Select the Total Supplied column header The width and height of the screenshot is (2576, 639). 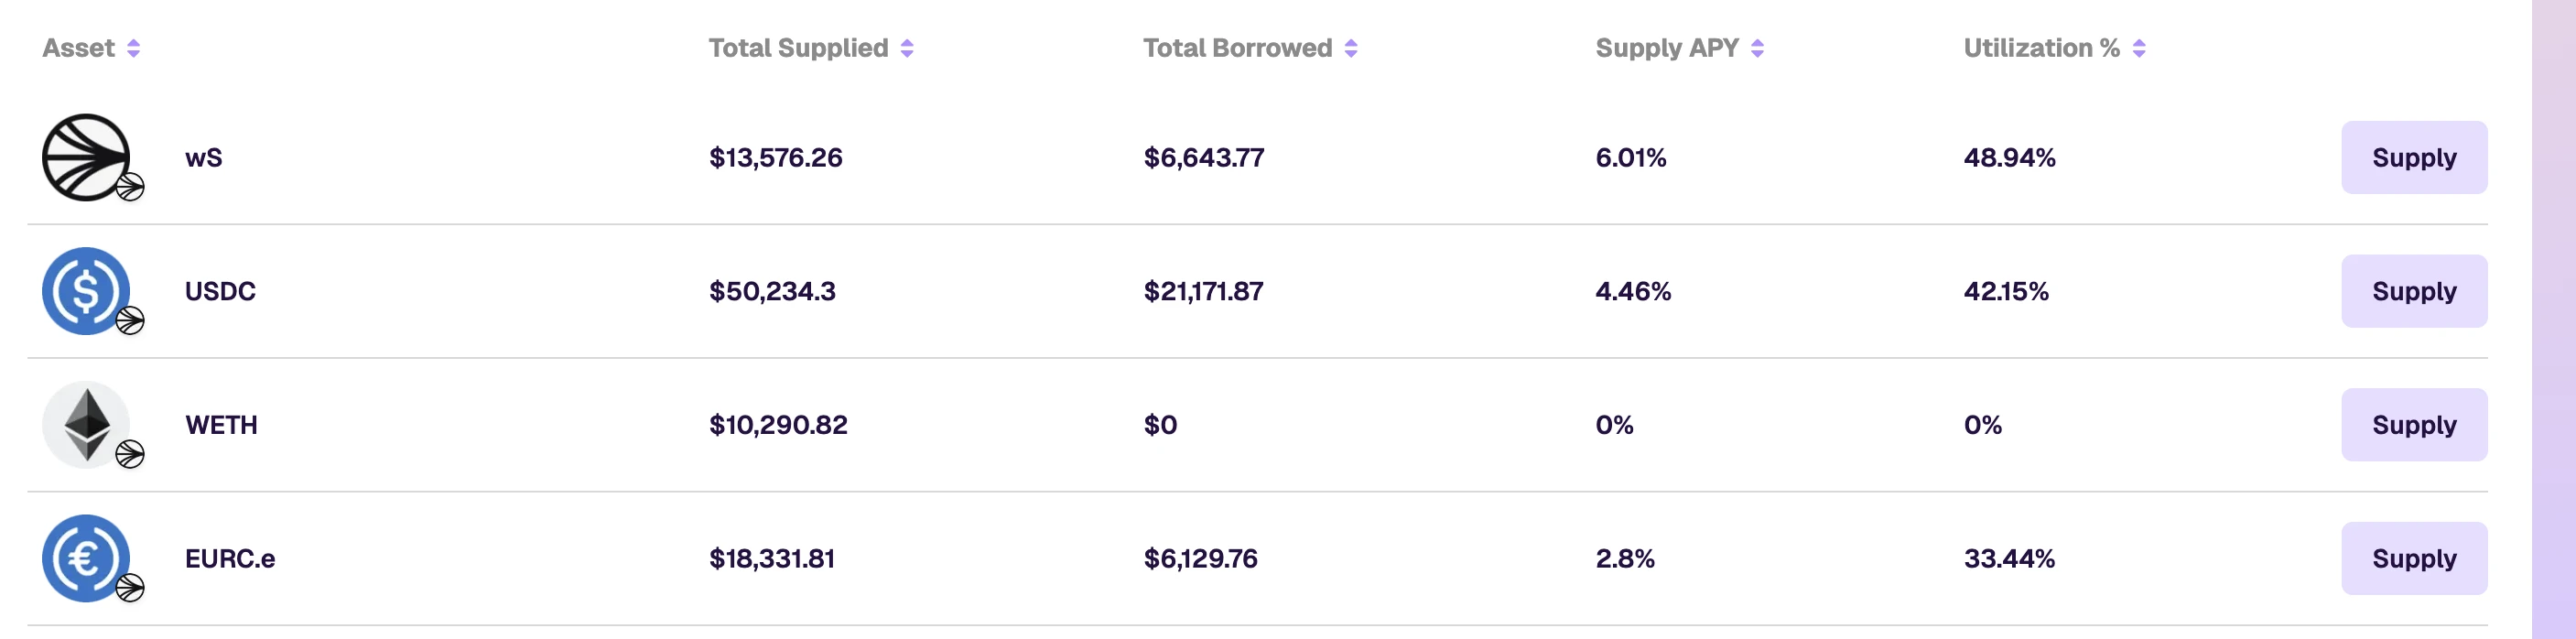tap(798, 48)
